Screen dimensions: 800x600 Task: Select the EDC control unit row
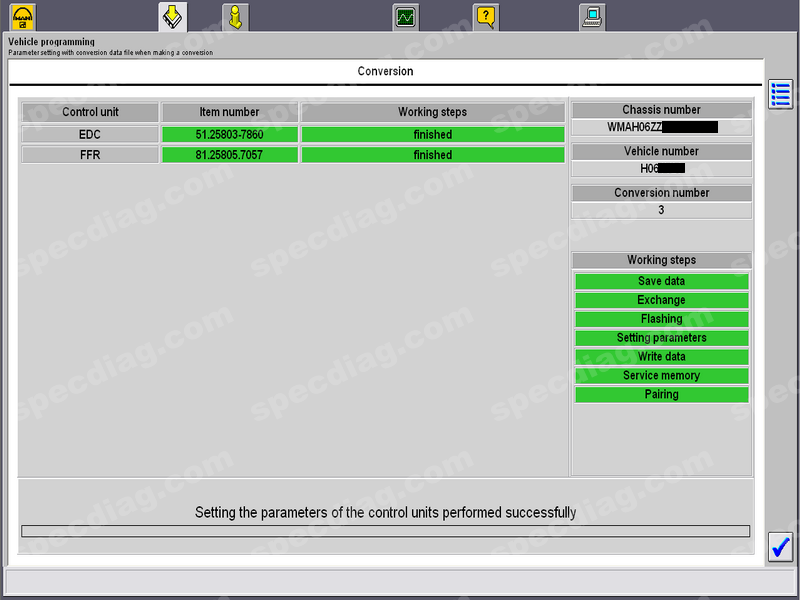click(90, 135)
